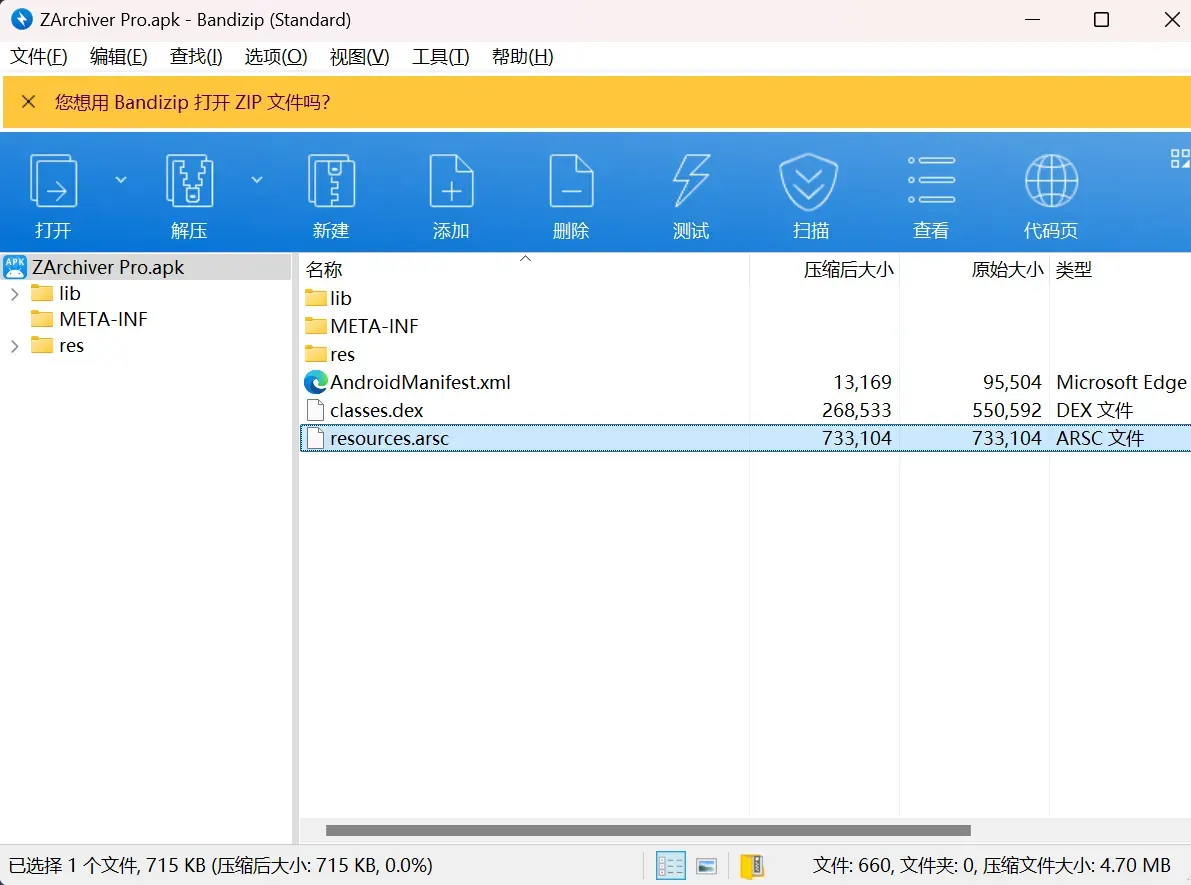
Task: Click the yellow archive icon in status bar
Action: pos(752,865)
